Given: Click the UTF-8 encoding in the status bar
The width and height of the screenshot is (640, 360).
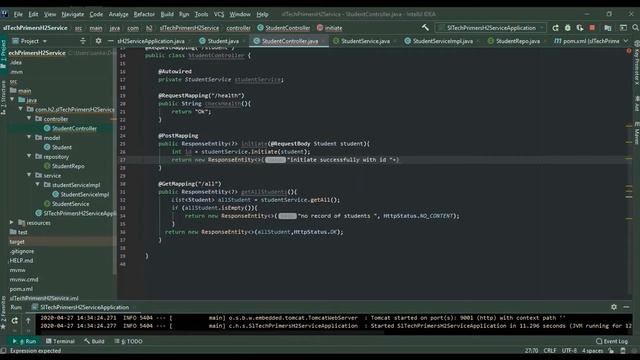Looking at the screenshot, I should pos(569,351).
